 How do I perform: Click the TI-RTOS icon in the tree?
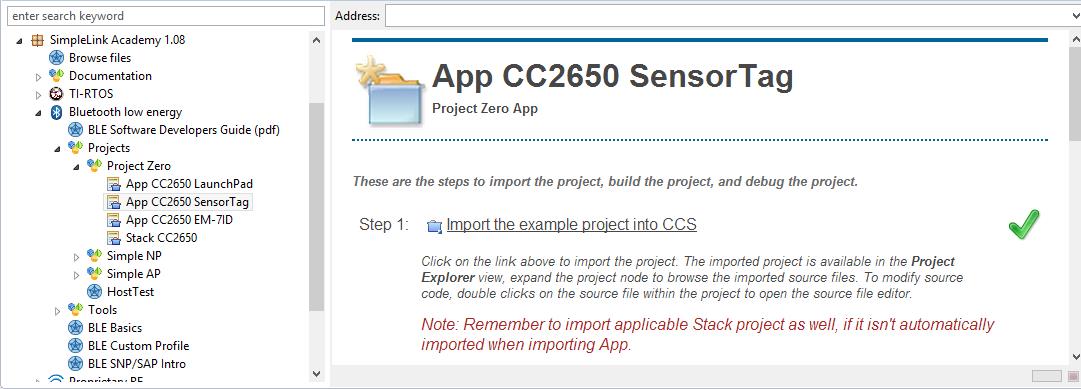(x=57, y=94)
